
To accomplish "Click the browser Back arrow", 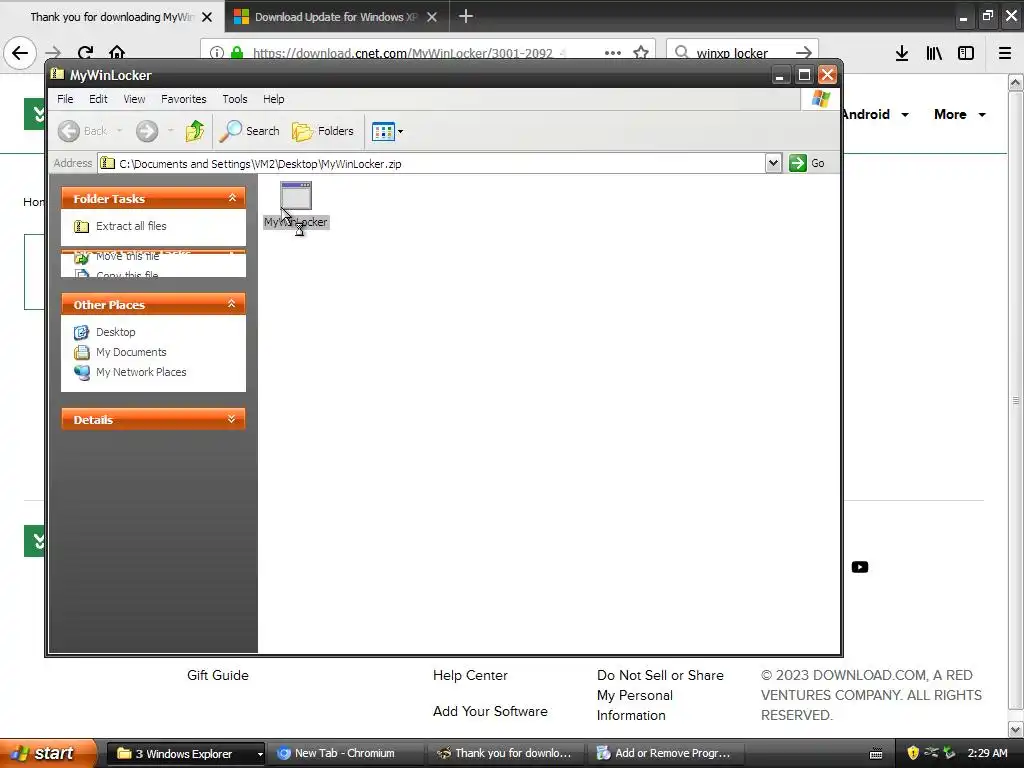I will [20, 53].
